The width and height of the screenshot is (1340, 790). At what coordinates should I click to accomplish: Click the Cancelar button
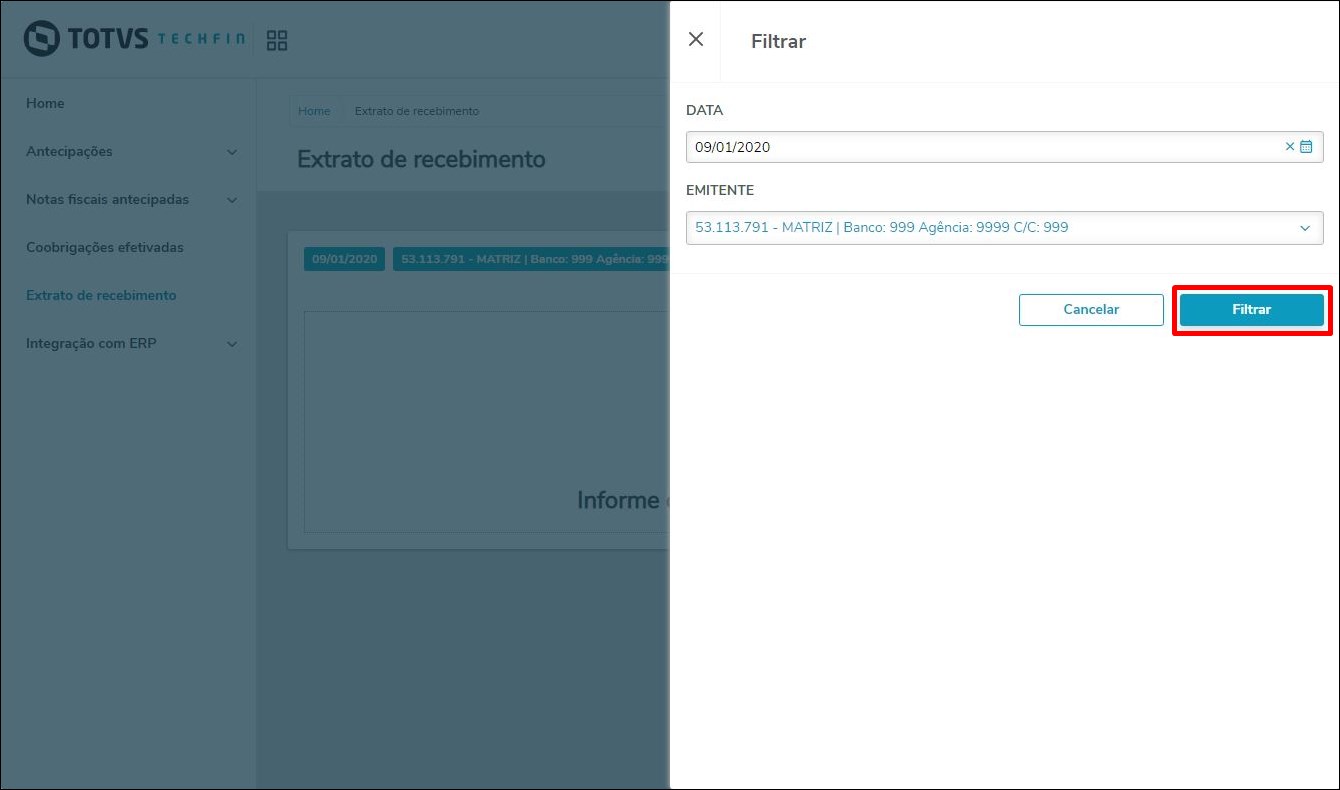coord(1091,310)
